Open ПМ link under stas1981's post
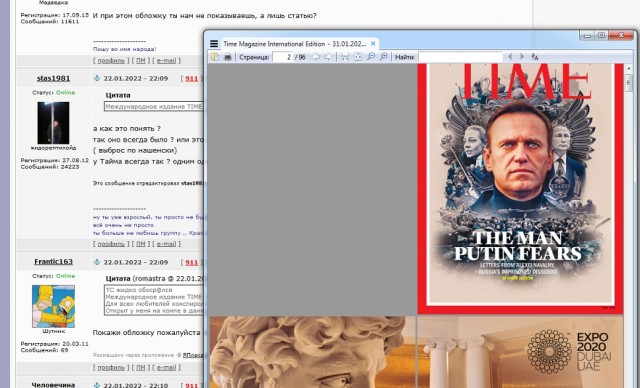The width and height of the screenshot is (640, 388). coord(140,244)
